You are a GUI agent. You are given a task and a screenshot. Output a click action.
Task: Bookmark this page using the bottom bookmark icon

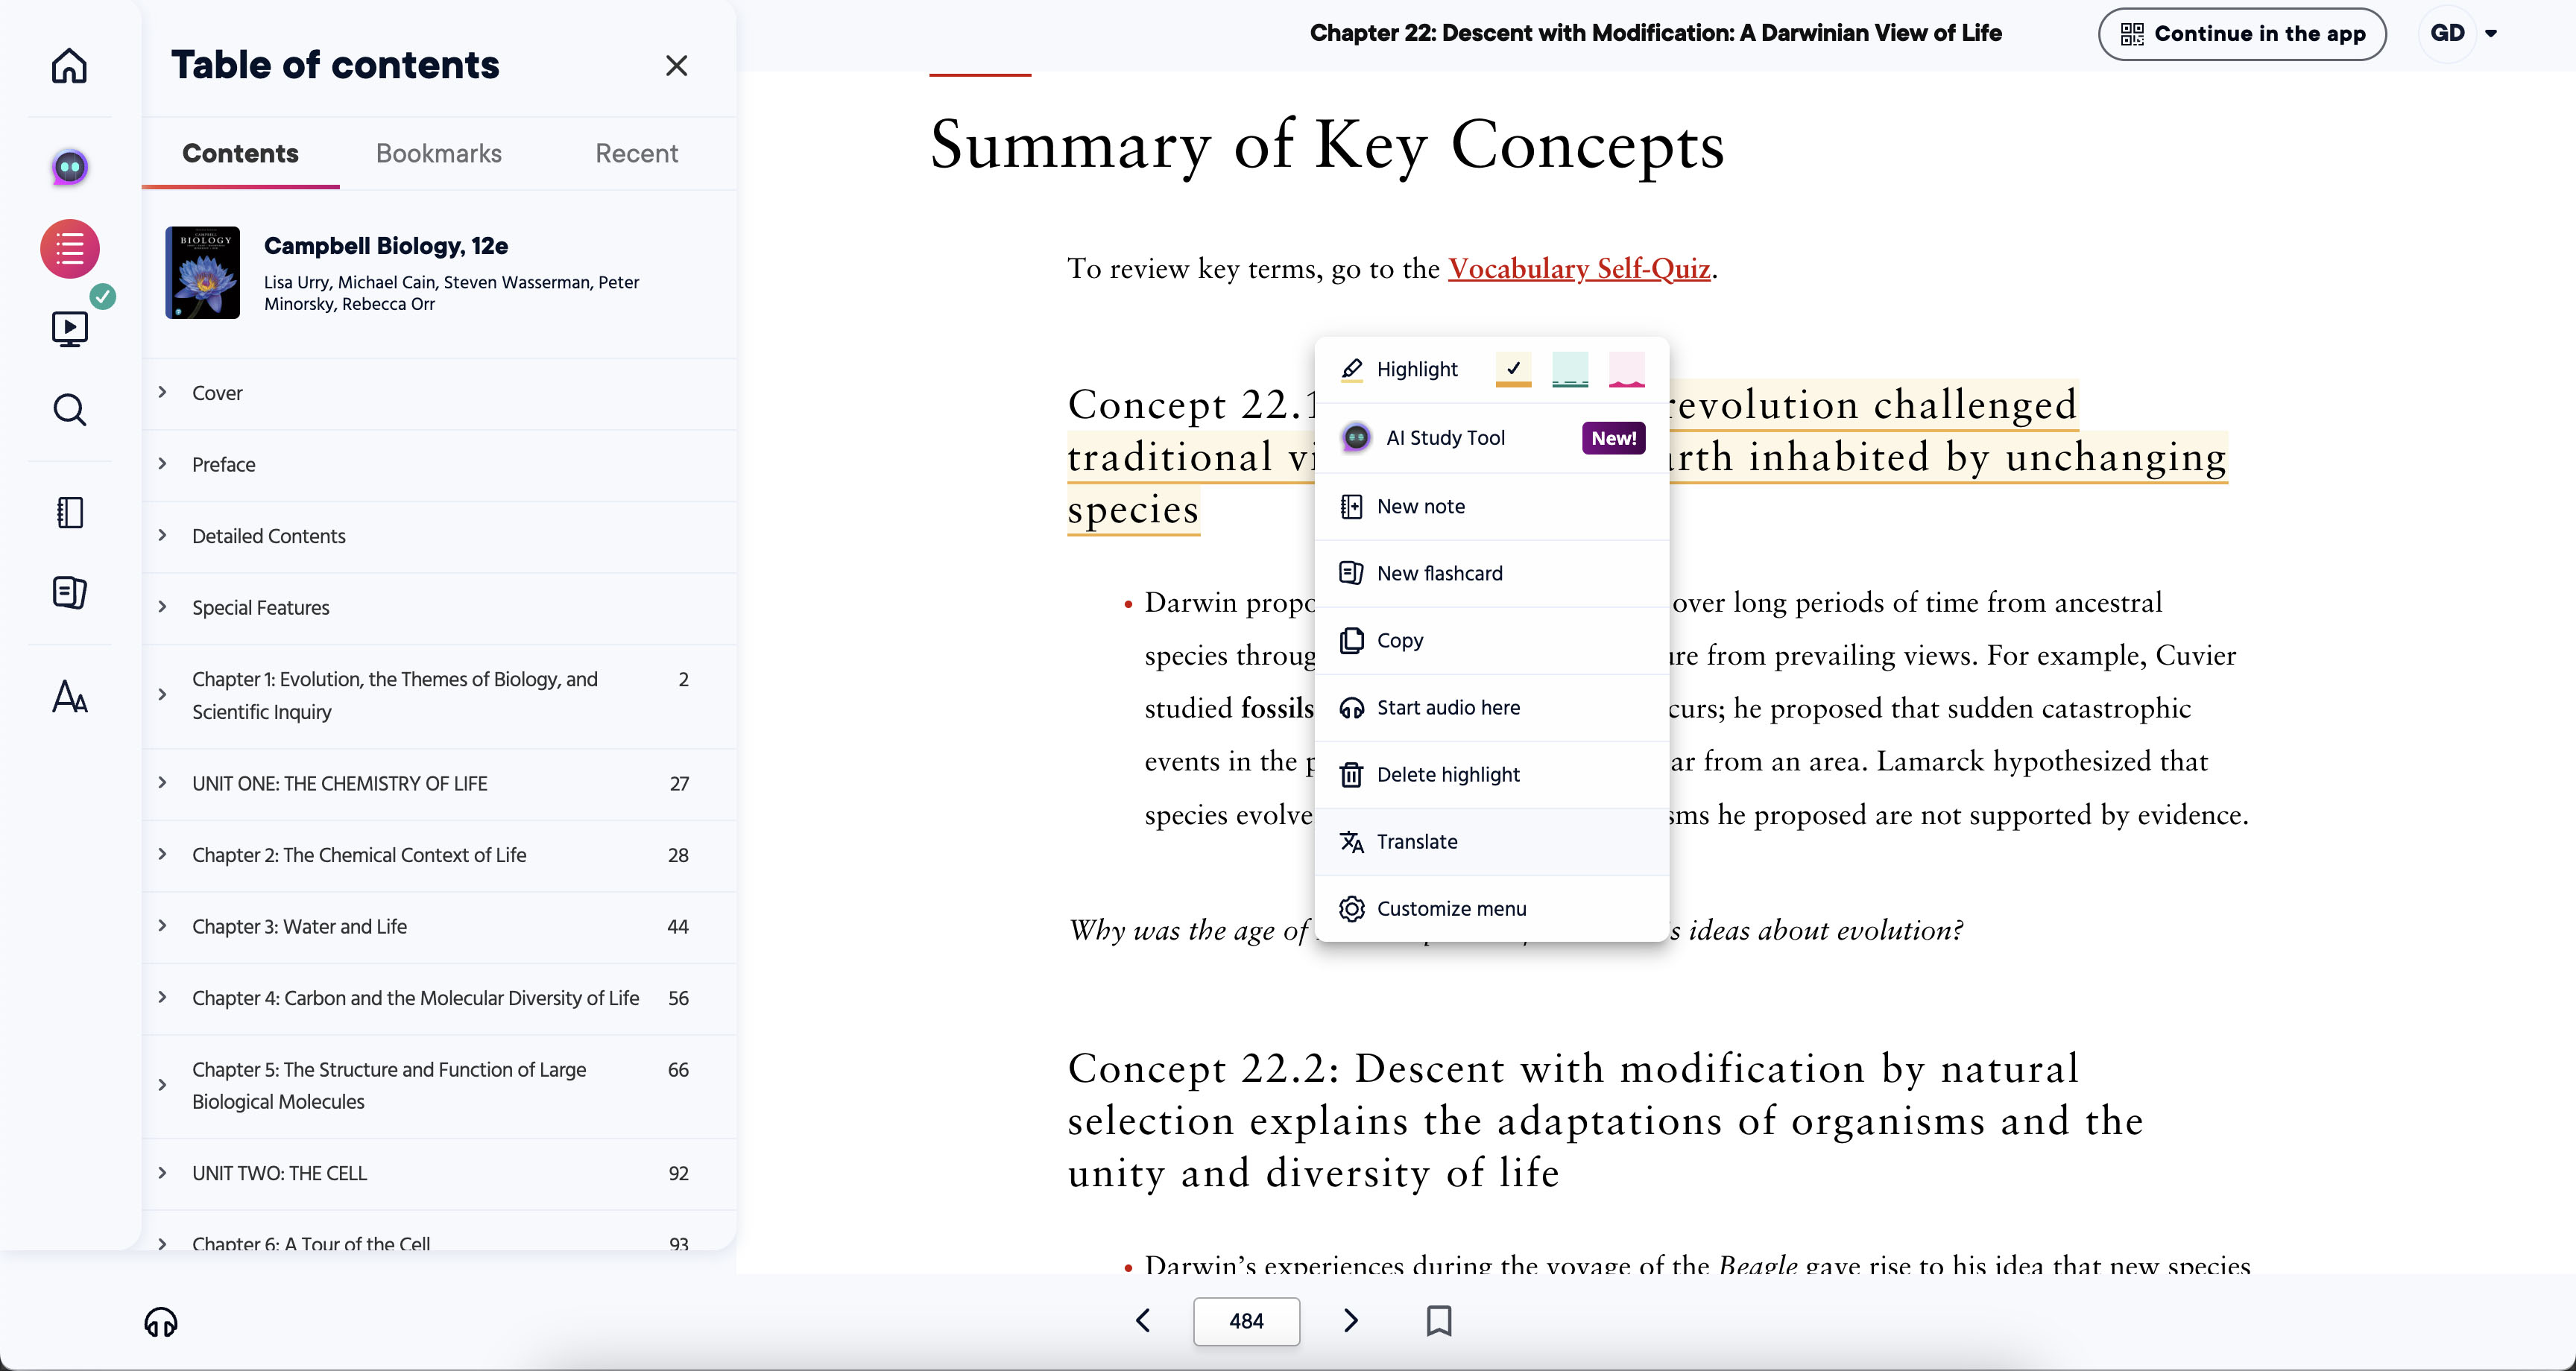tap(1438, 1321)
